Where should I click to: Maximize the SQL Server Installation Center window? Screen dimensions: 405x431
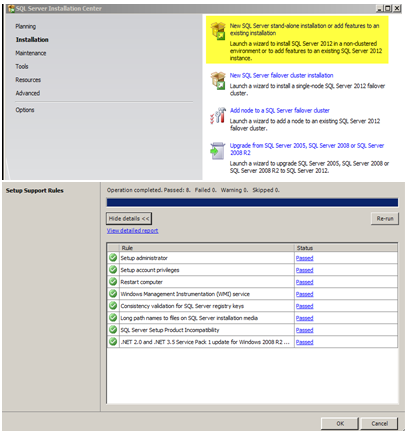388,9
